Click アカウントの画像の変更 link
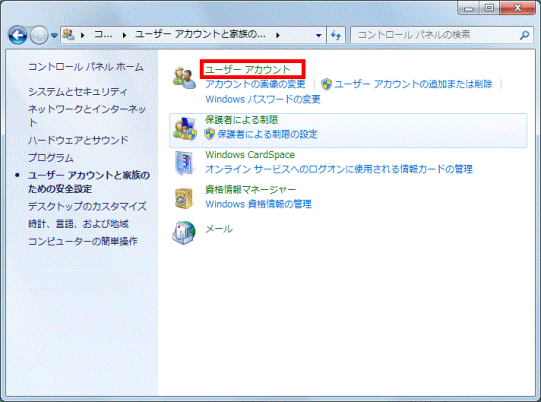The width and height of the screenshot is (541, 402). [x=255, y=84]
